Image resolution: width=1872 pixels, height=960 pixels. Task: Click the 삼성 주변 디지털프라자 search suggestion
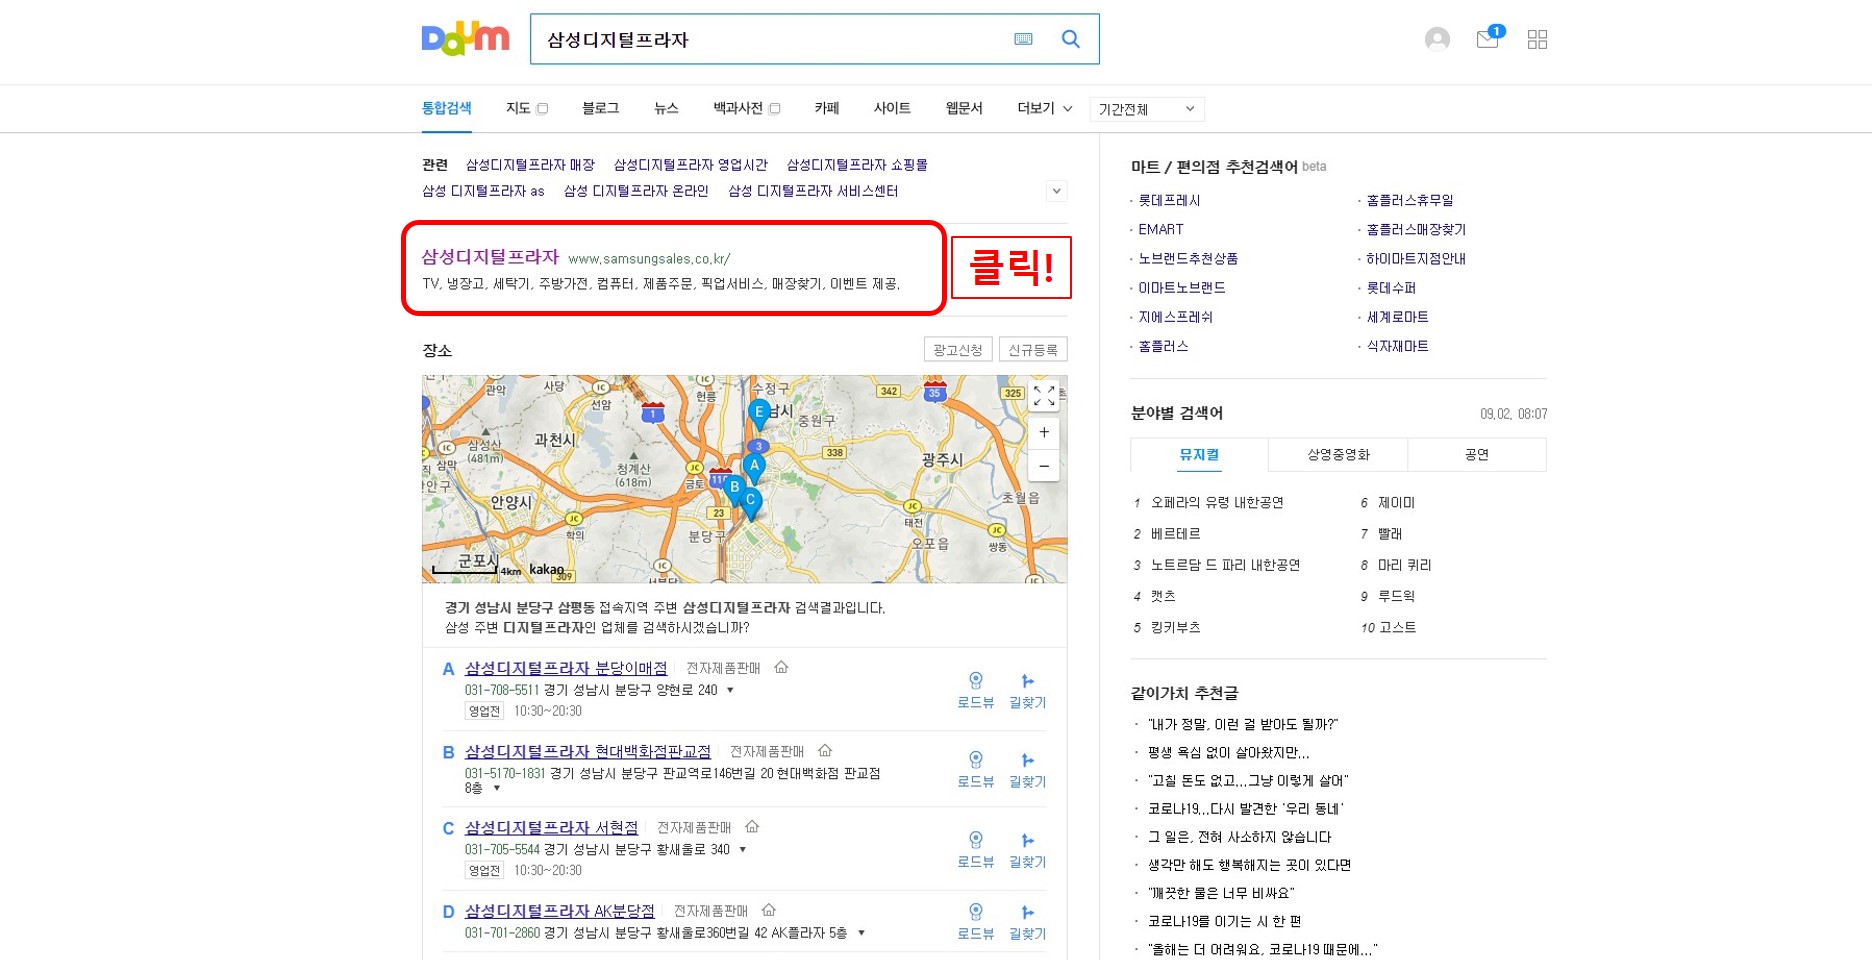pos(597,627)
